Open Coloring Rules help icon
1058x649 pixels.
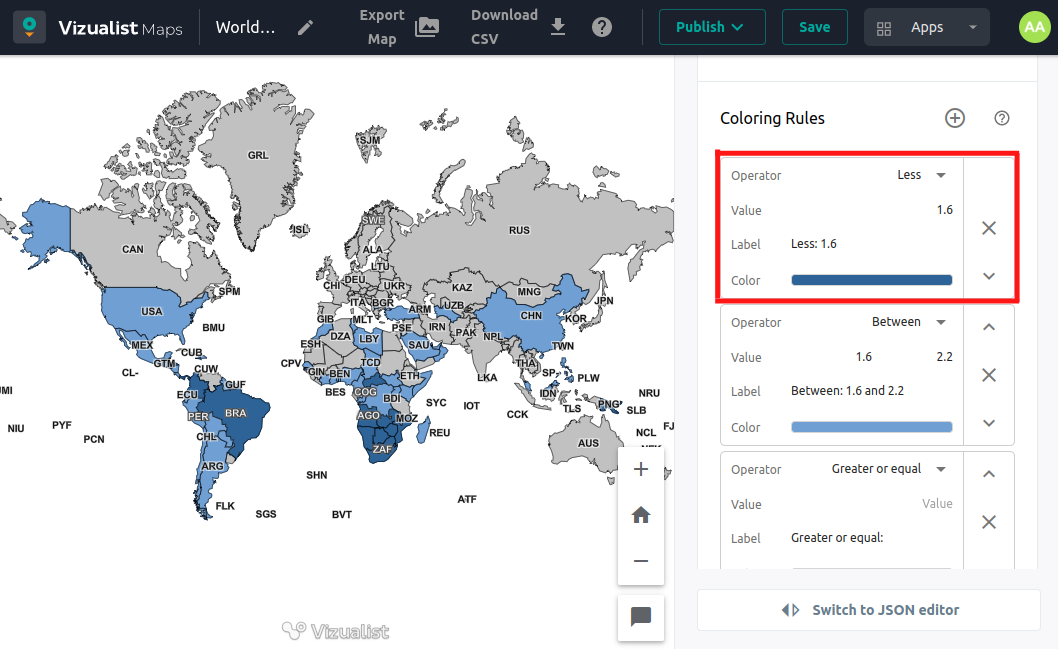click(x=1002, y=118)
